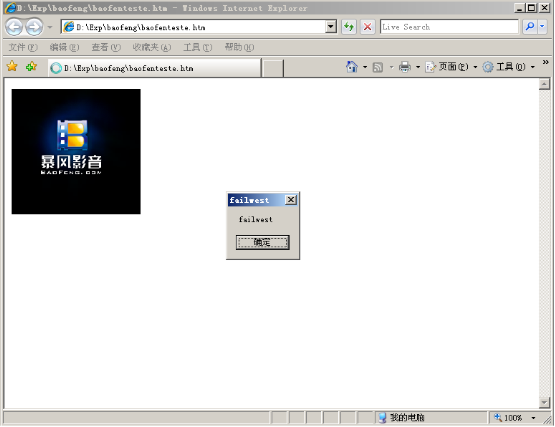The height and width of the screenshot is (427, 555).
Task: Click the Live Search input box
Action: pos(449,27)
